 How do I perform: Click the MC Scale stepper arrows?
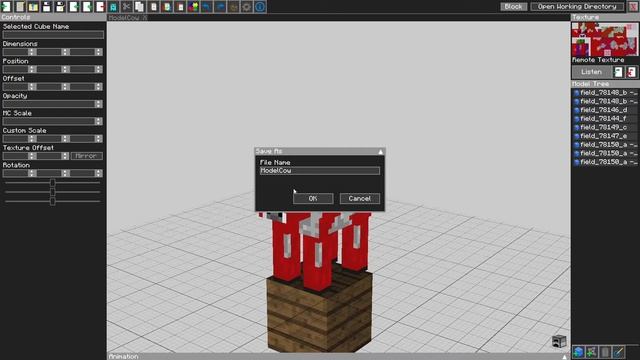(x=98, y=121)
